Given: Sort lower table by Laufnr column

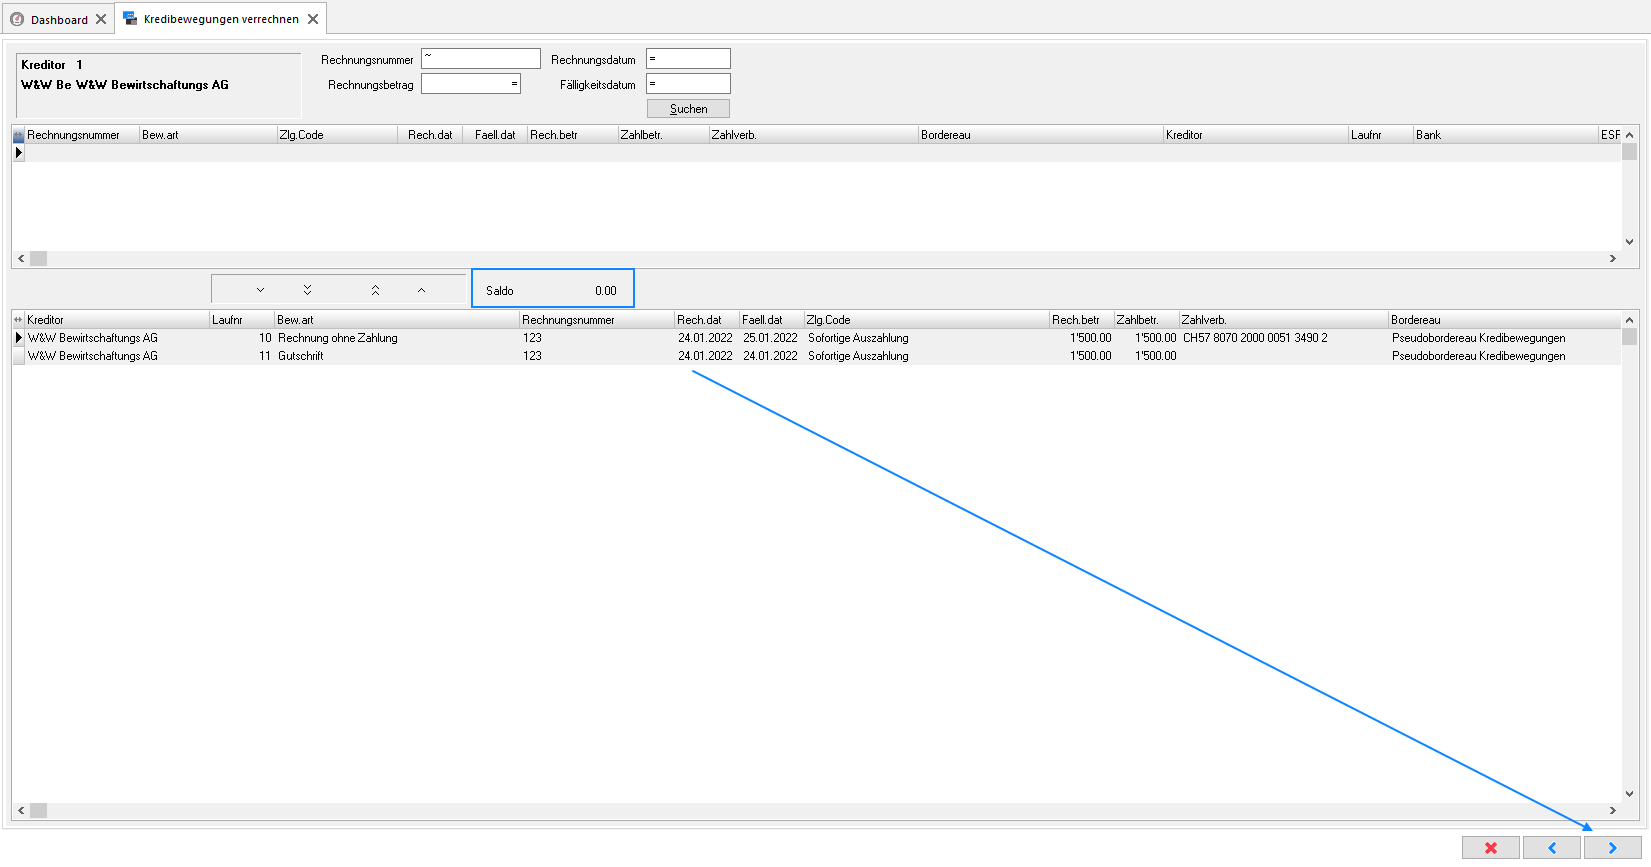Looking at the screenshot, I should (x=242, y=320).
